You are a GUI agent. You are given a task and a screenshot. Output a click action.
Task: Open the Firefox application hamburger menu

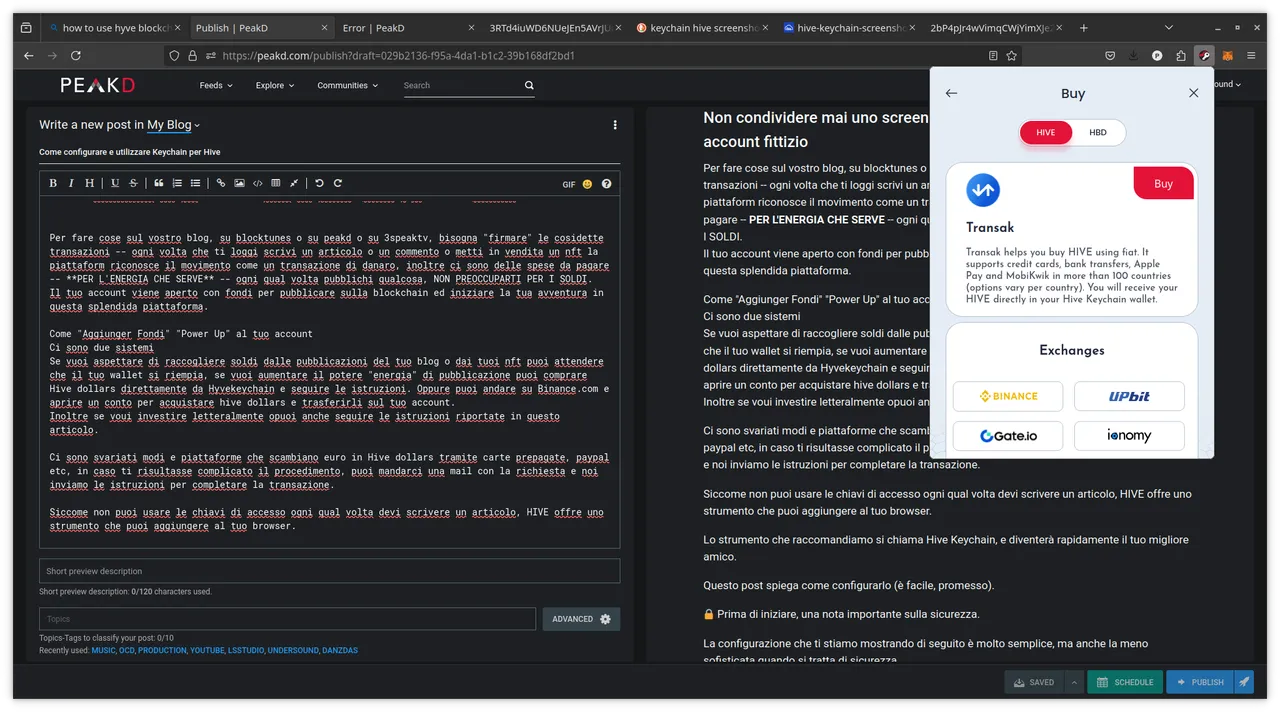[1251, 56]
